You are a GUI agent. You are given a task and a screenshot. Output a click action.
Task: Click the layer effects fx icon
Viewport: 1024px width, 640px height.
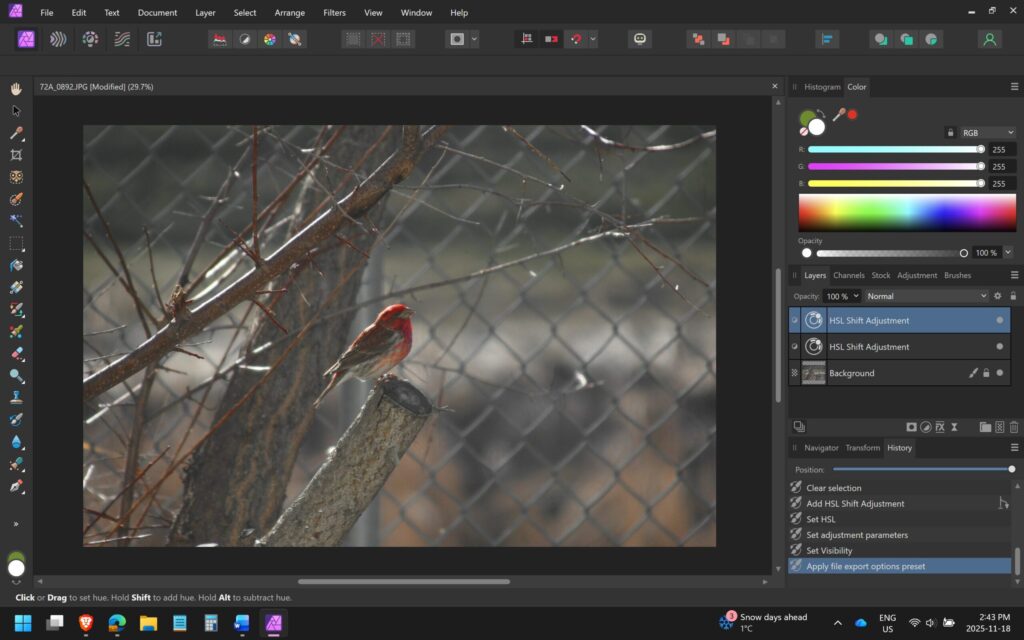pos(940,427)
